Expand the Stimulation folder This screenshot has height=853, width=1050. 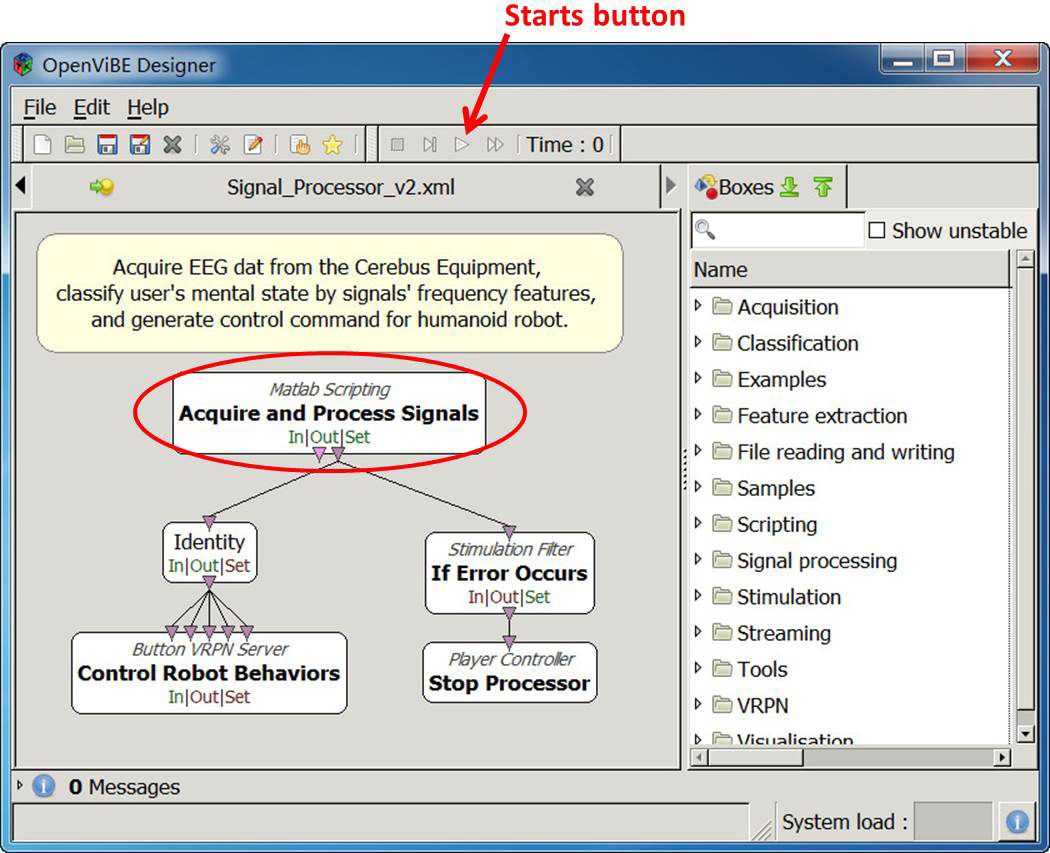click(x=698, y=595)
